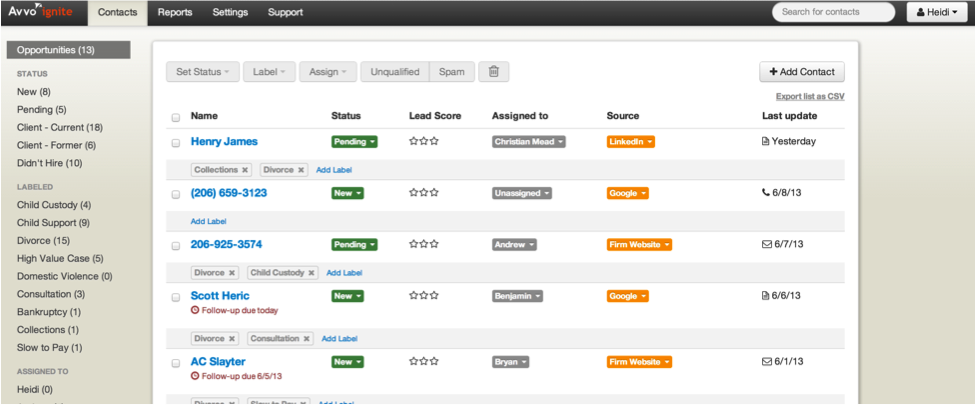Select the checkbox next to Scott Heric
Image resolution: width=976 pixels, height=405 pixels.
[x=176, y=297]
